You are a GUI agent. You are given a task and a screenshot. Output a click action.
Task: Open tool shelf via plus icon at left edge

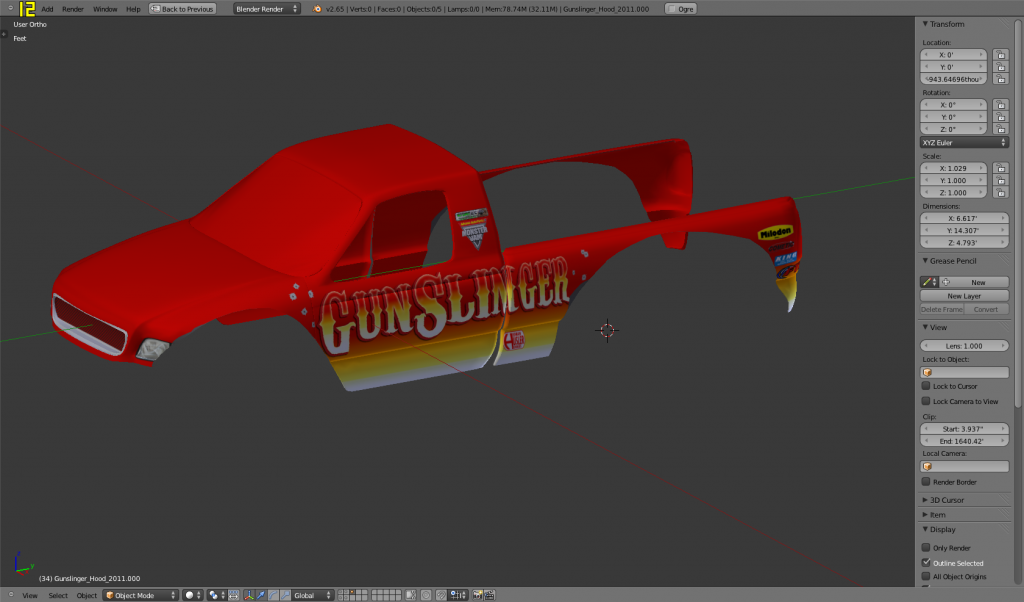(x=3, y=34)
